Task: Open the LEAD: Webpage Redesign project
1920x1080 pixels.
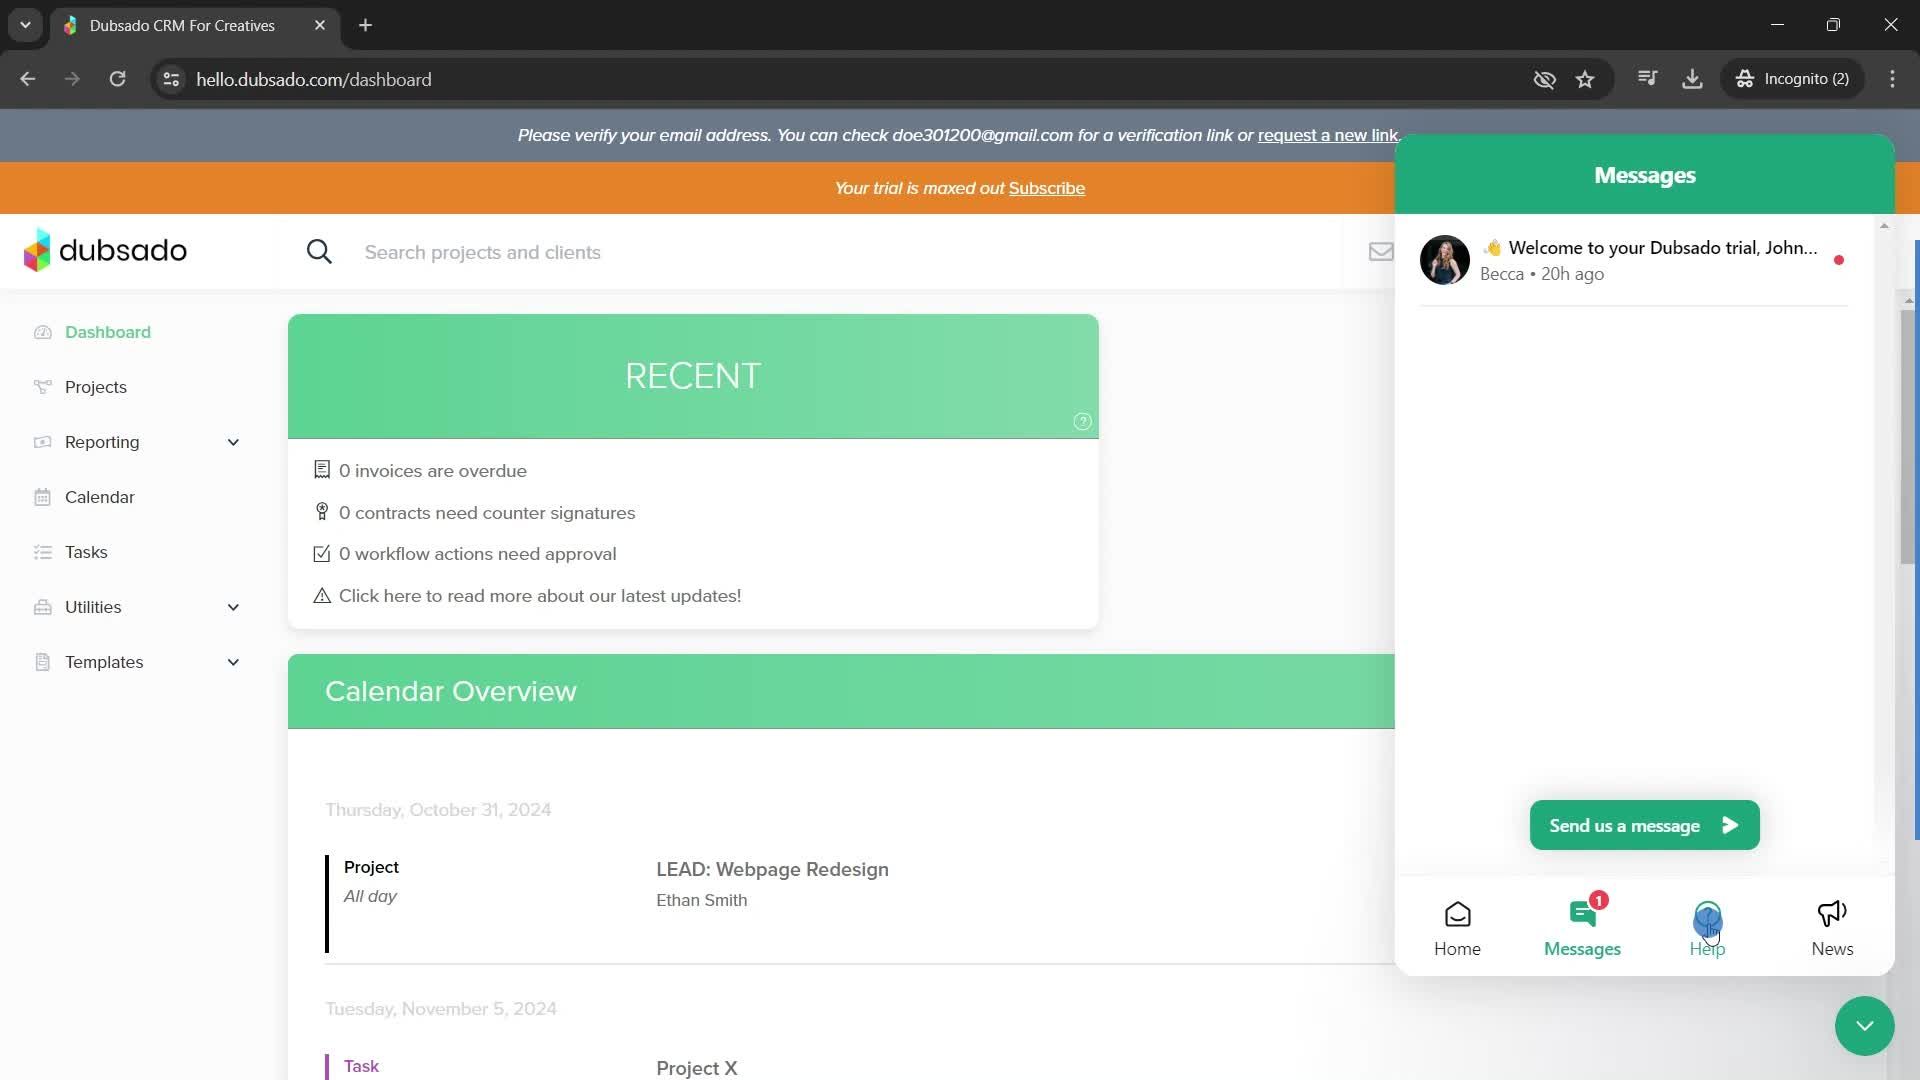Action: pyautogui.click(x=772, y=869)
